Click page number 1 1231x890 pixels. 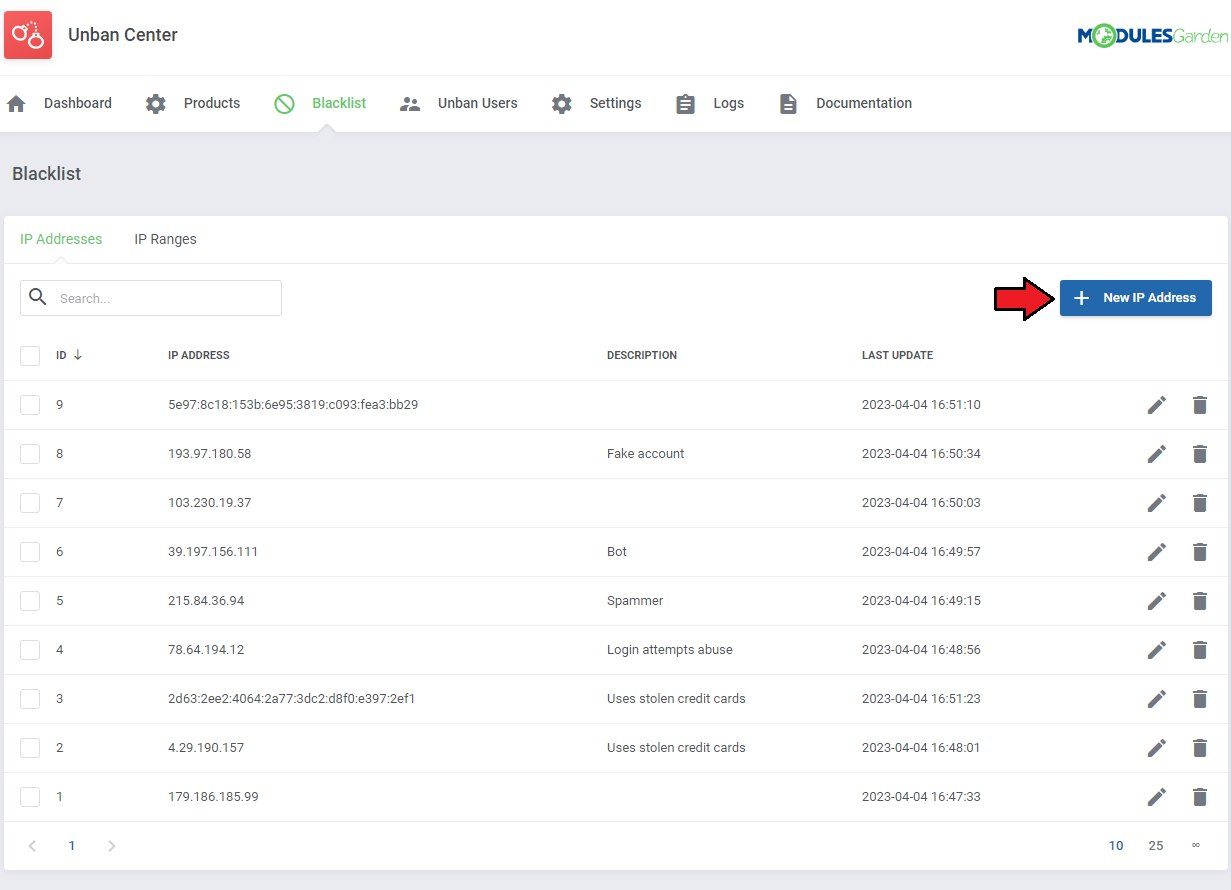(72, 846)
